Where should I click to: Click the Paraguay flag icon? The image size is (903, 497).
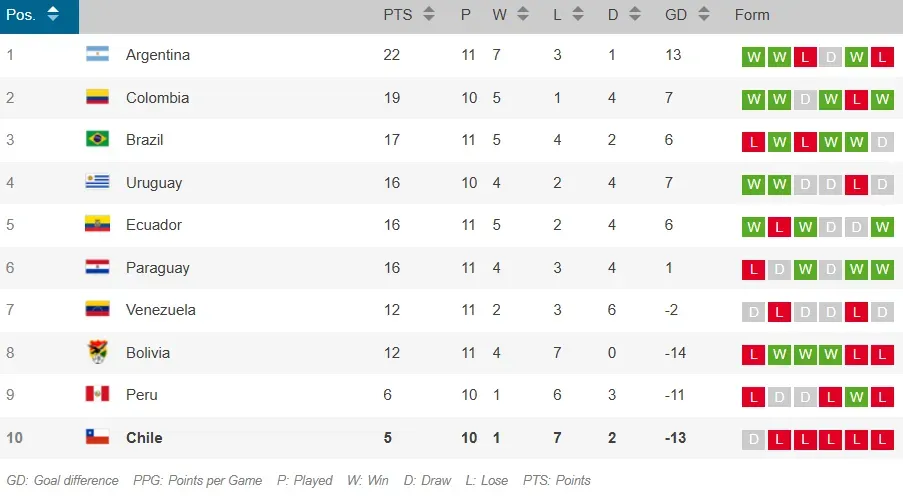(97, 268)
